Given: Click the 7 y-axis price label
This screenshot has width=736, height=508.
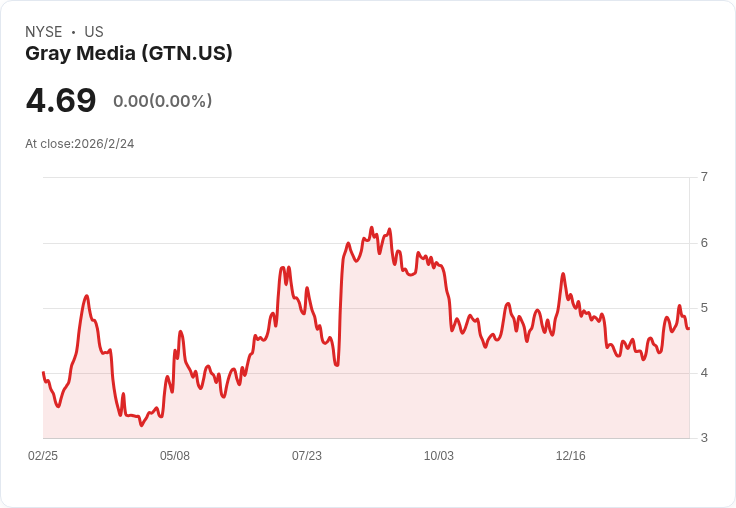Looking at the screenshot, I should click(x=704, y=177).
